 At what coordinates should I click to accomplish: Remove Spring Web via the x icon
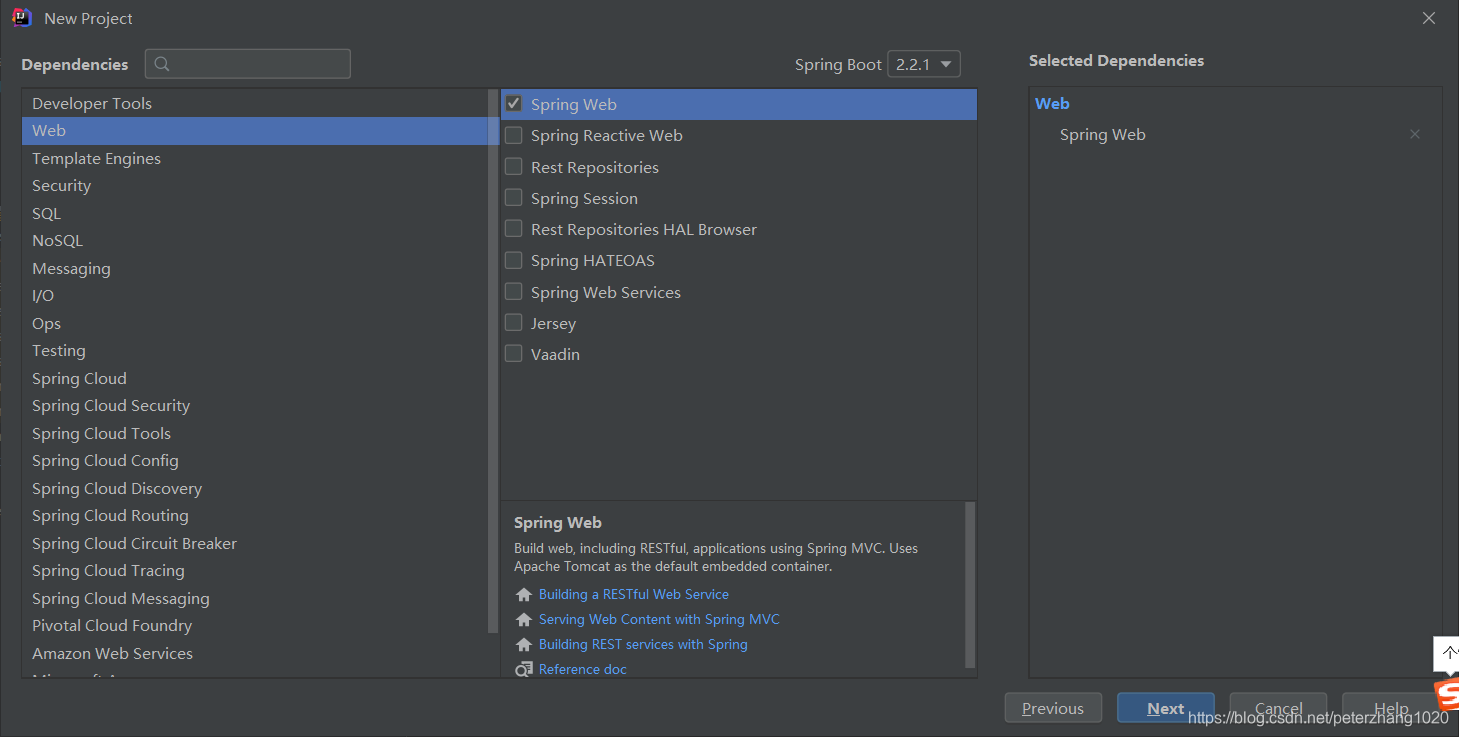pos(1415,134)
